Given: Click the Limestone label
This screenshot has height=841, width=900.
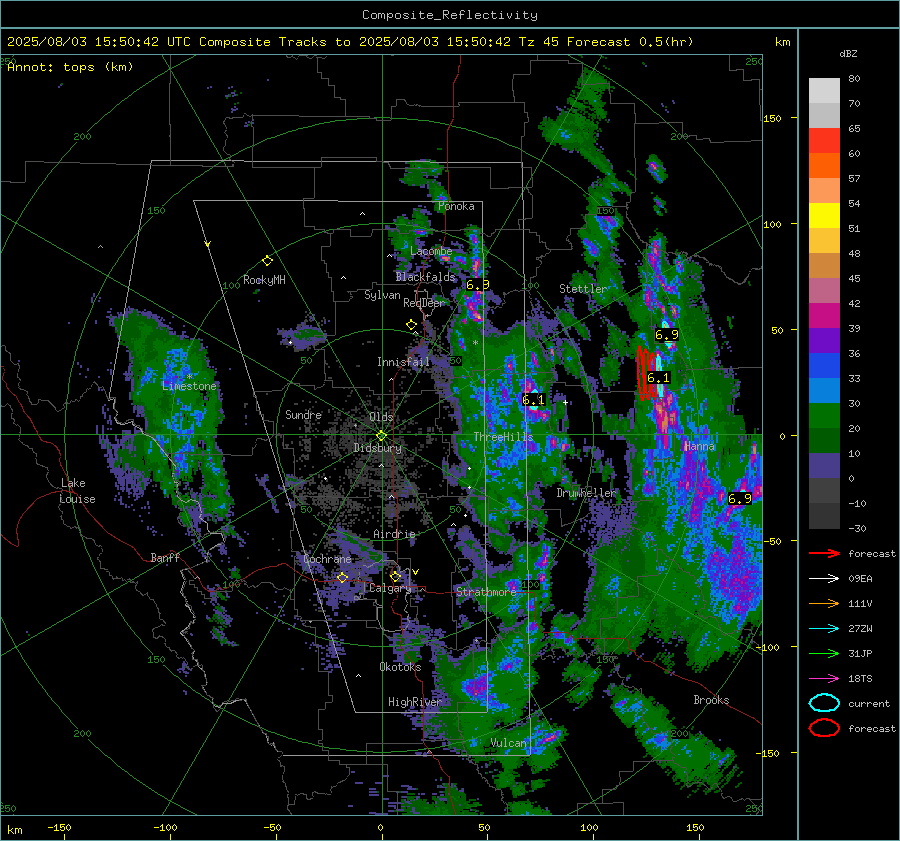Looking at the screenshot, I should coord(189,386).
